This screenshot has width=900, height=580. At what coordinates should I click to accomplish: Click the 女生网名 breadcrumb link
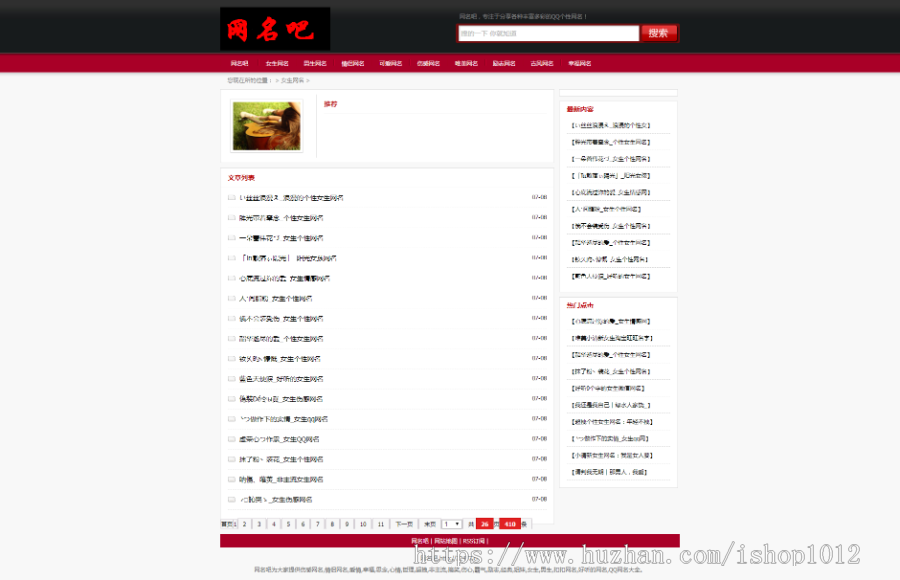click(292, 80)
